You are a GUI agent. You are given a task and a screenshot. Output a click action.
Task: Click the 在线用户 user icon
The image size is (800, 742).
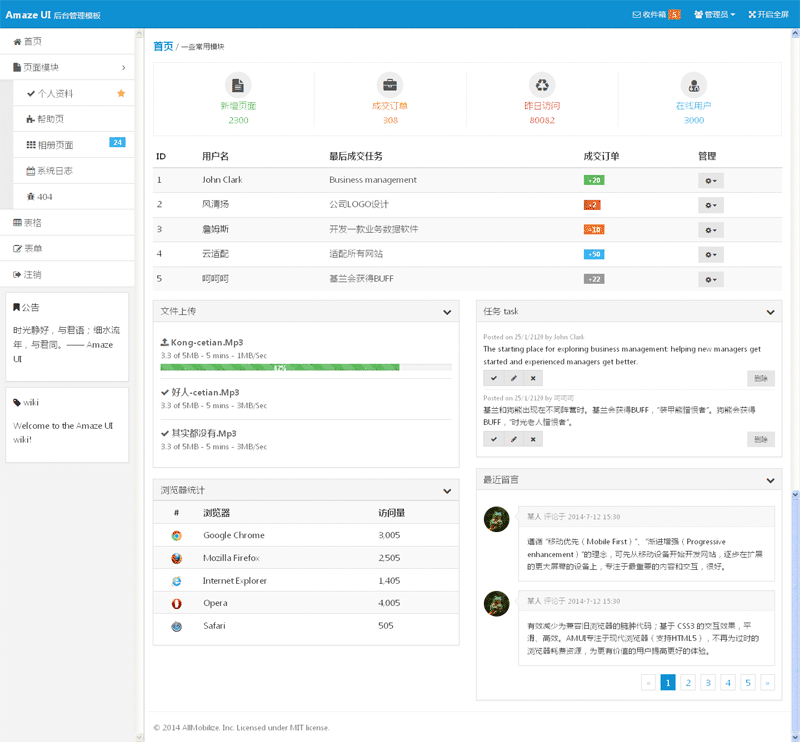[693, 85]
